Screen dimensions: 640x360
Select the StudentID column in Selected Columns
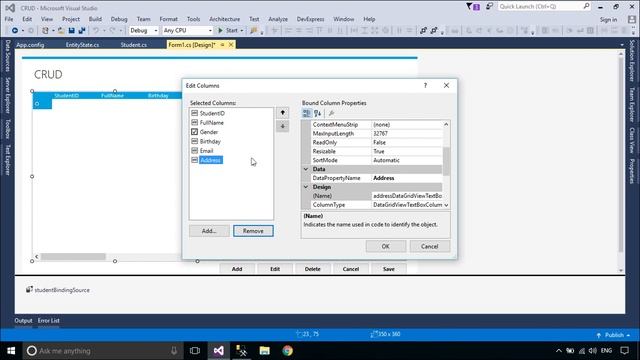(x=212, y=113)
